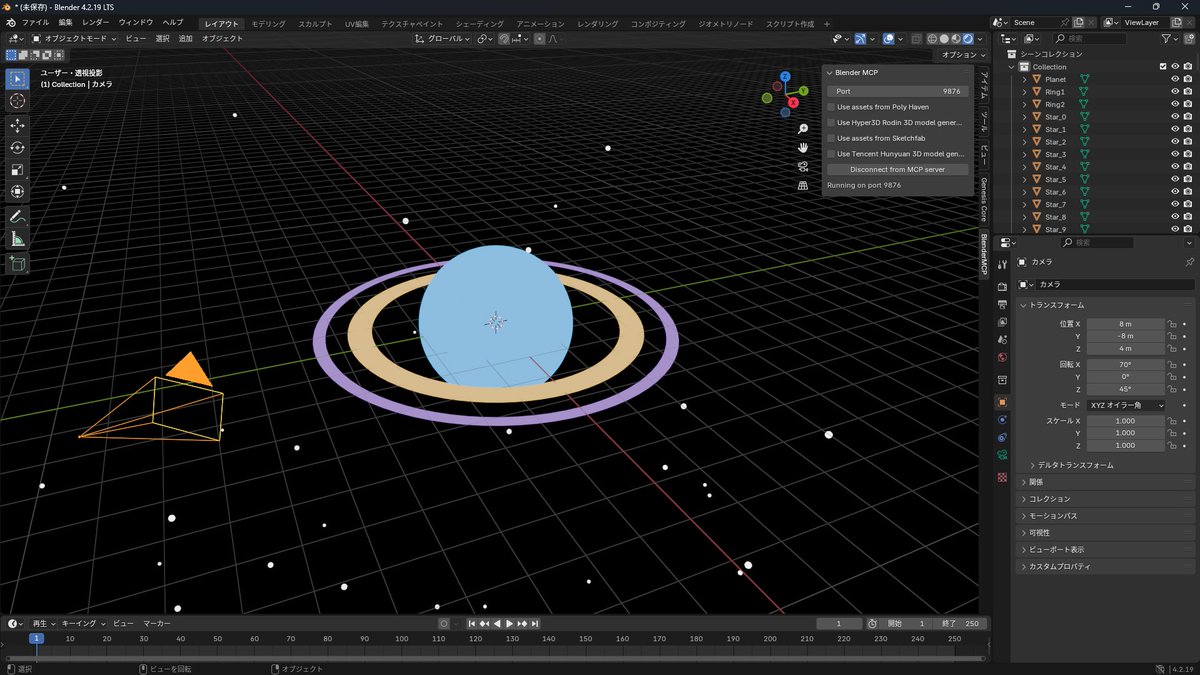1200x675 pixels.
Task: Enable Use Hyper3D Rodin 3D model generation
Action: click(831, 122)
